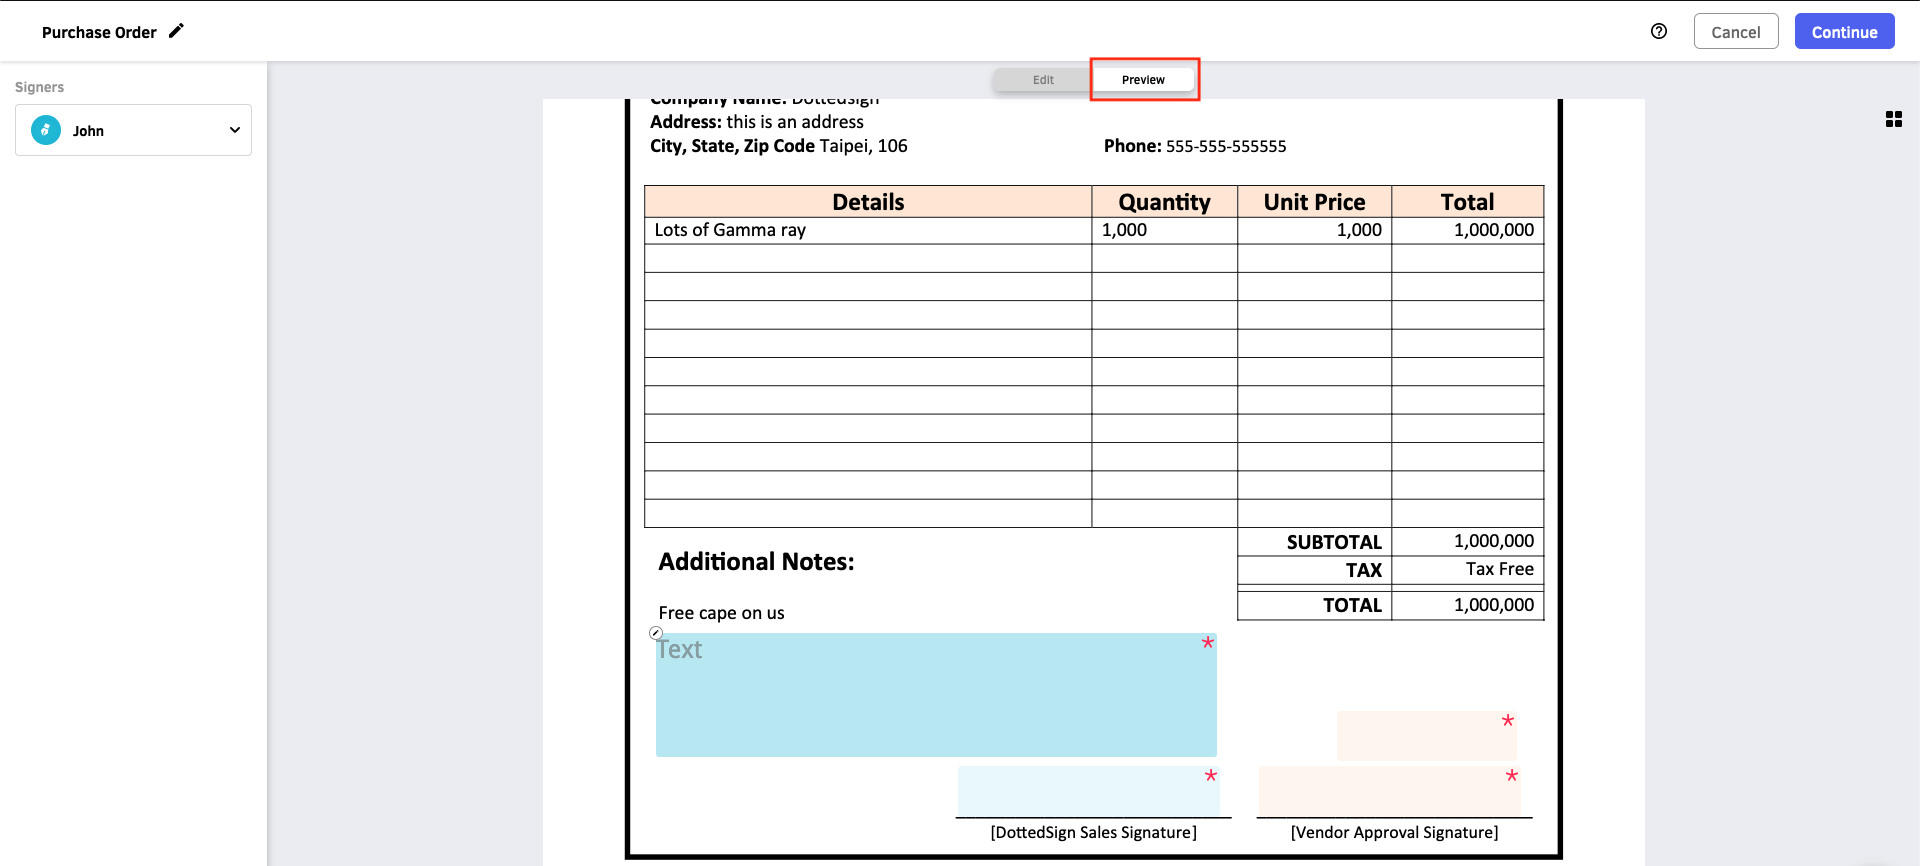Click the Total column header
Screen dimensions: 1920x866
(1467, 202)
